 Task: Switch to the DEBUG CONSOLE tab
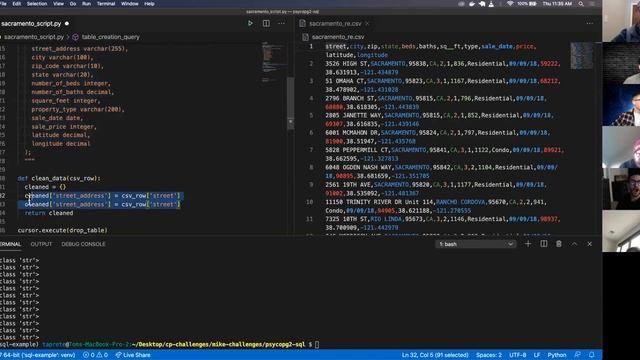coord(83,244)
